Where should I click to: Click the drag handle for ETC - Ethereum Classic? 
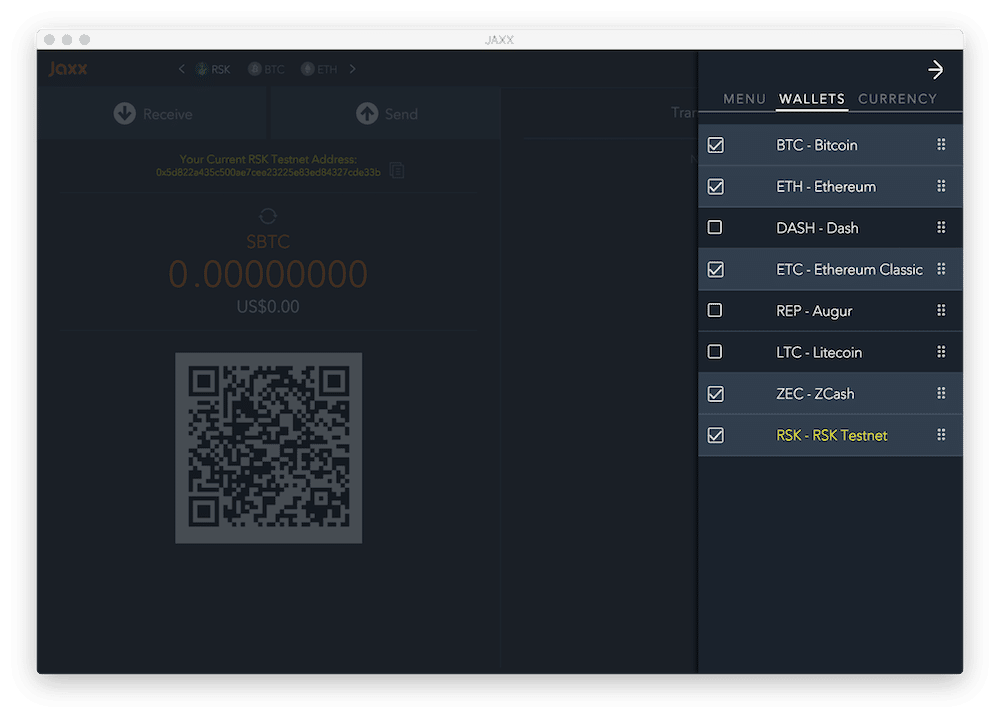[941, 269]
